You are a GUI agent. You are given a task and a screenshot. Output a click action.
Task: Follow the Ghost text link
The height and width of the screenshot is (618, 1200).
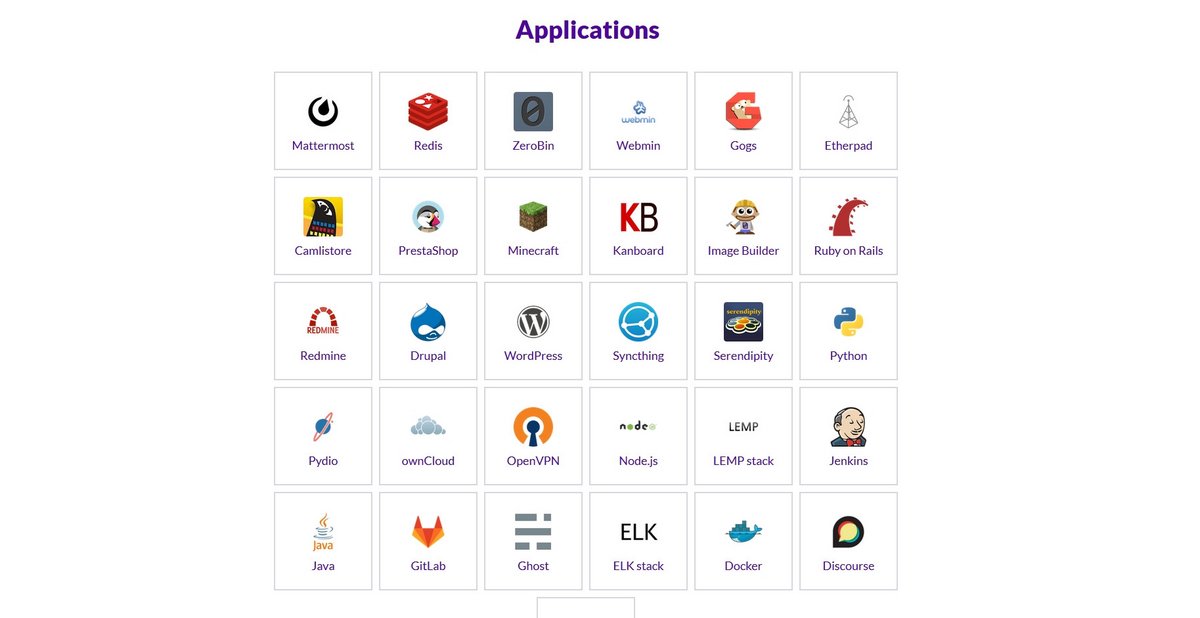click(x=533, y=566)
